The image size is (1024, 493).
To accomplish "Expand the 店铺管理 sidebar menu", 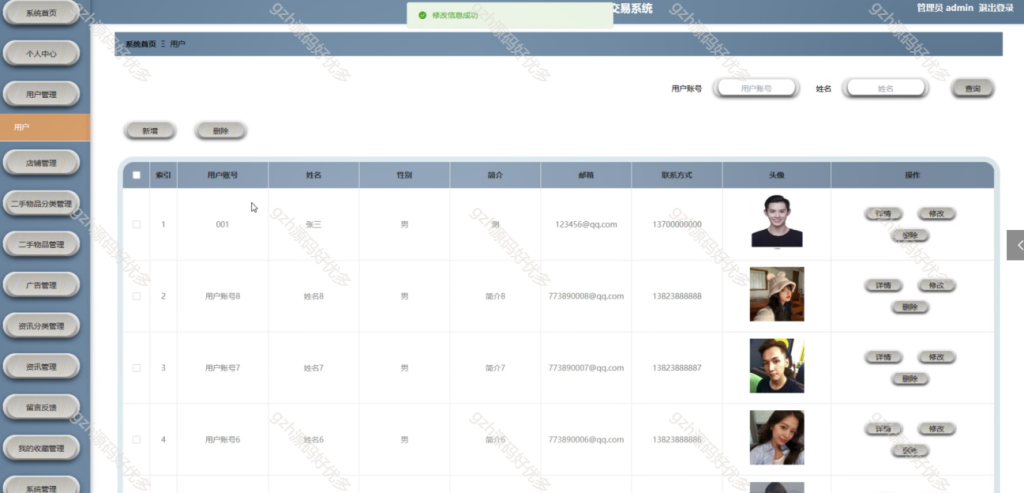I will click(x=41, y=163).
